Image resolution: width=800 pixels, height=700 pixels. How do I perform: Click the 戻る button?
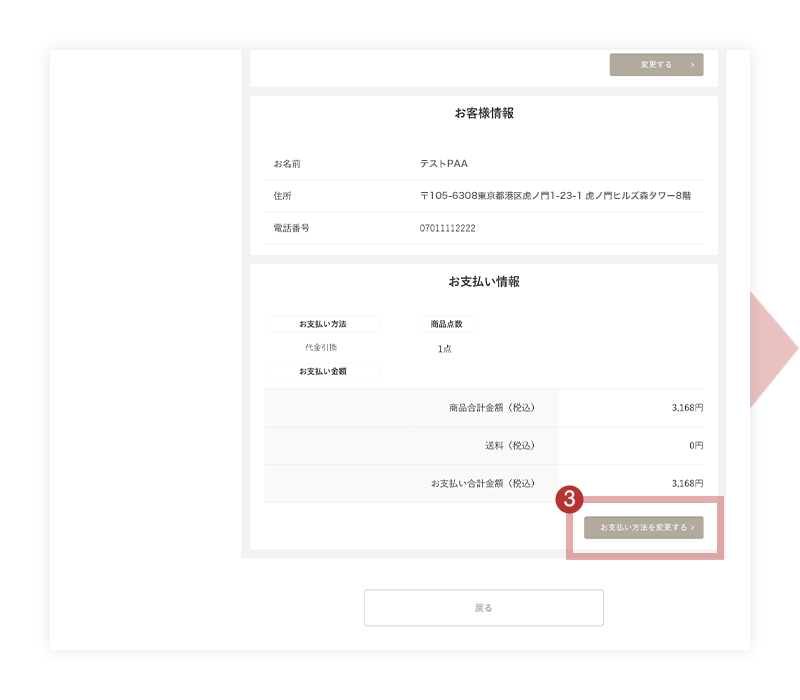tap(483, 608)
